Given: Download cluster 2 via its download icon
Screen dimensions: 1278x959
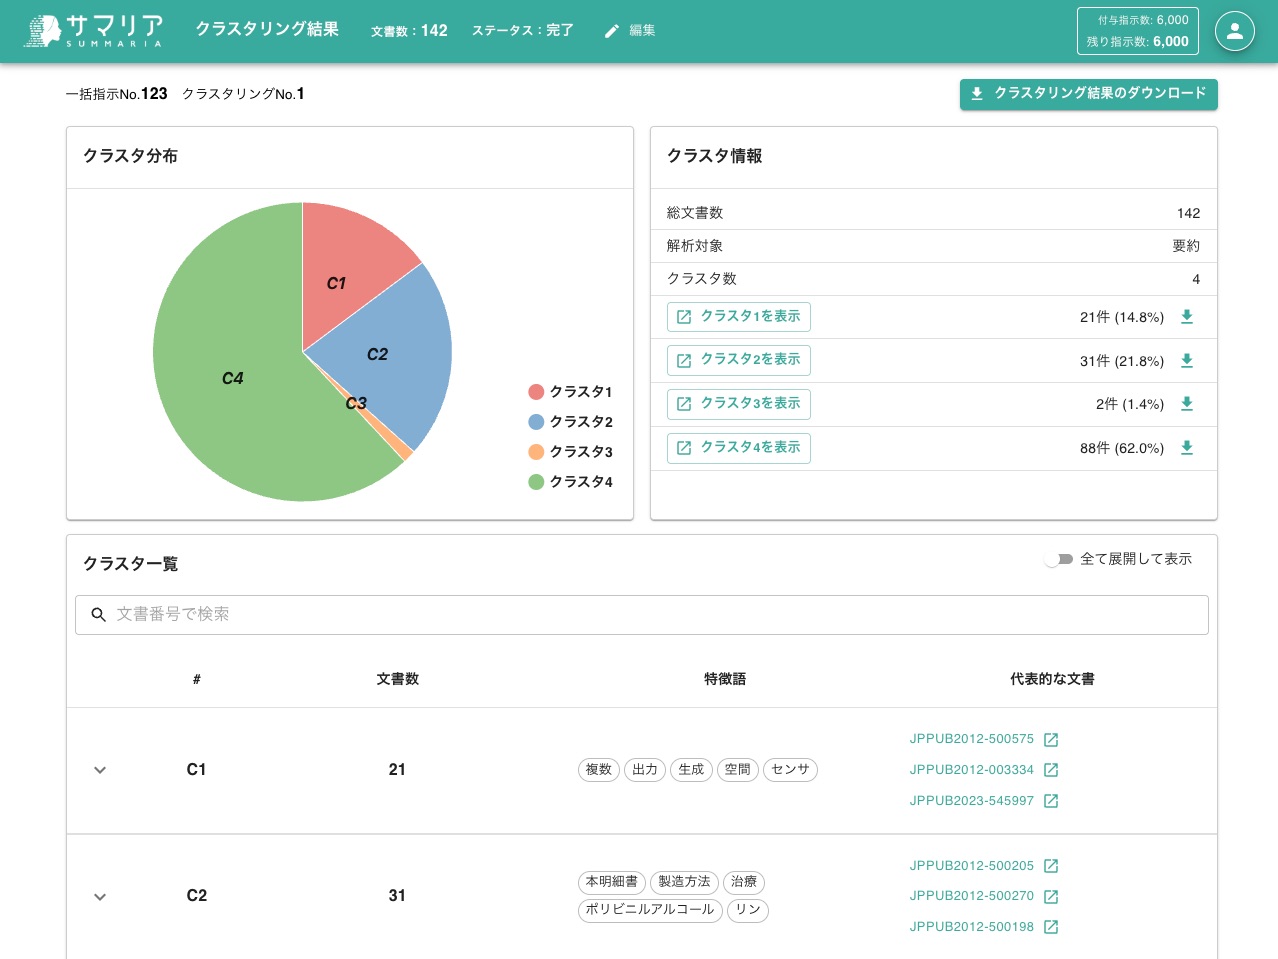Looking at the screenshot, I should click(x=1187, y=361).
